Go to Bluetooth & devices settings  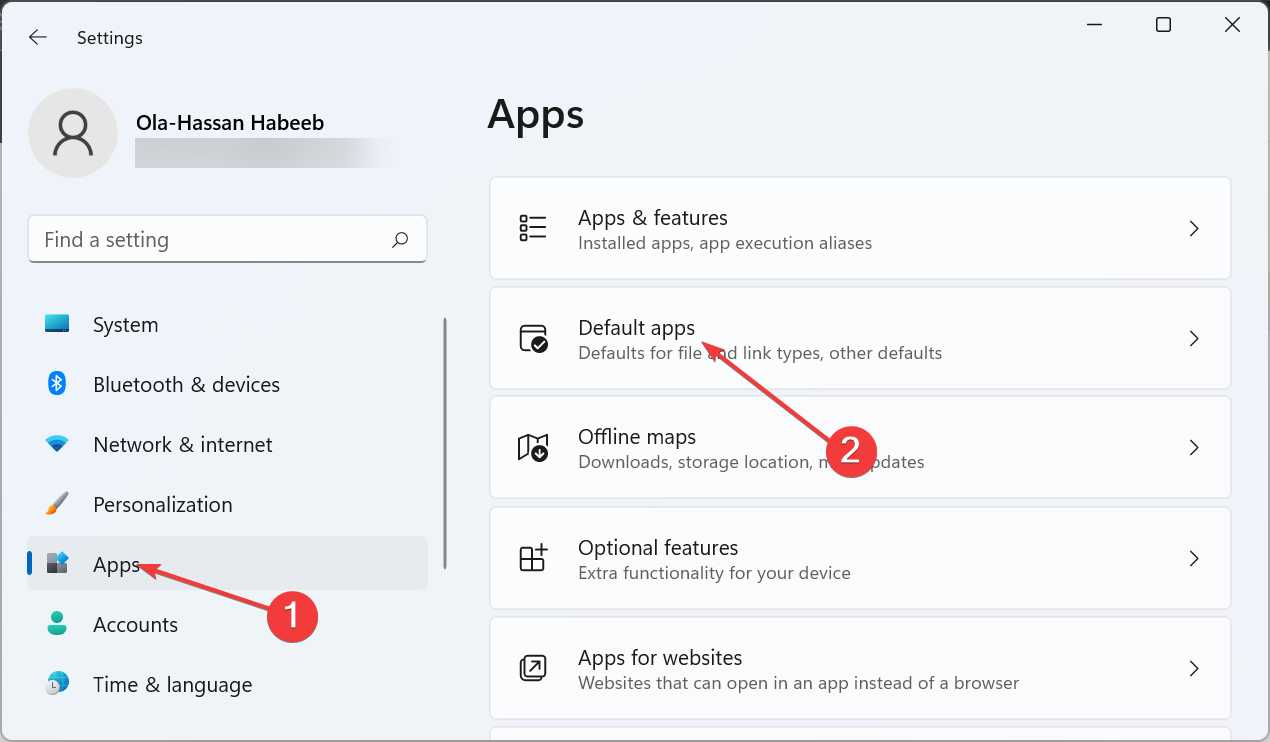[x=227, y=384]
